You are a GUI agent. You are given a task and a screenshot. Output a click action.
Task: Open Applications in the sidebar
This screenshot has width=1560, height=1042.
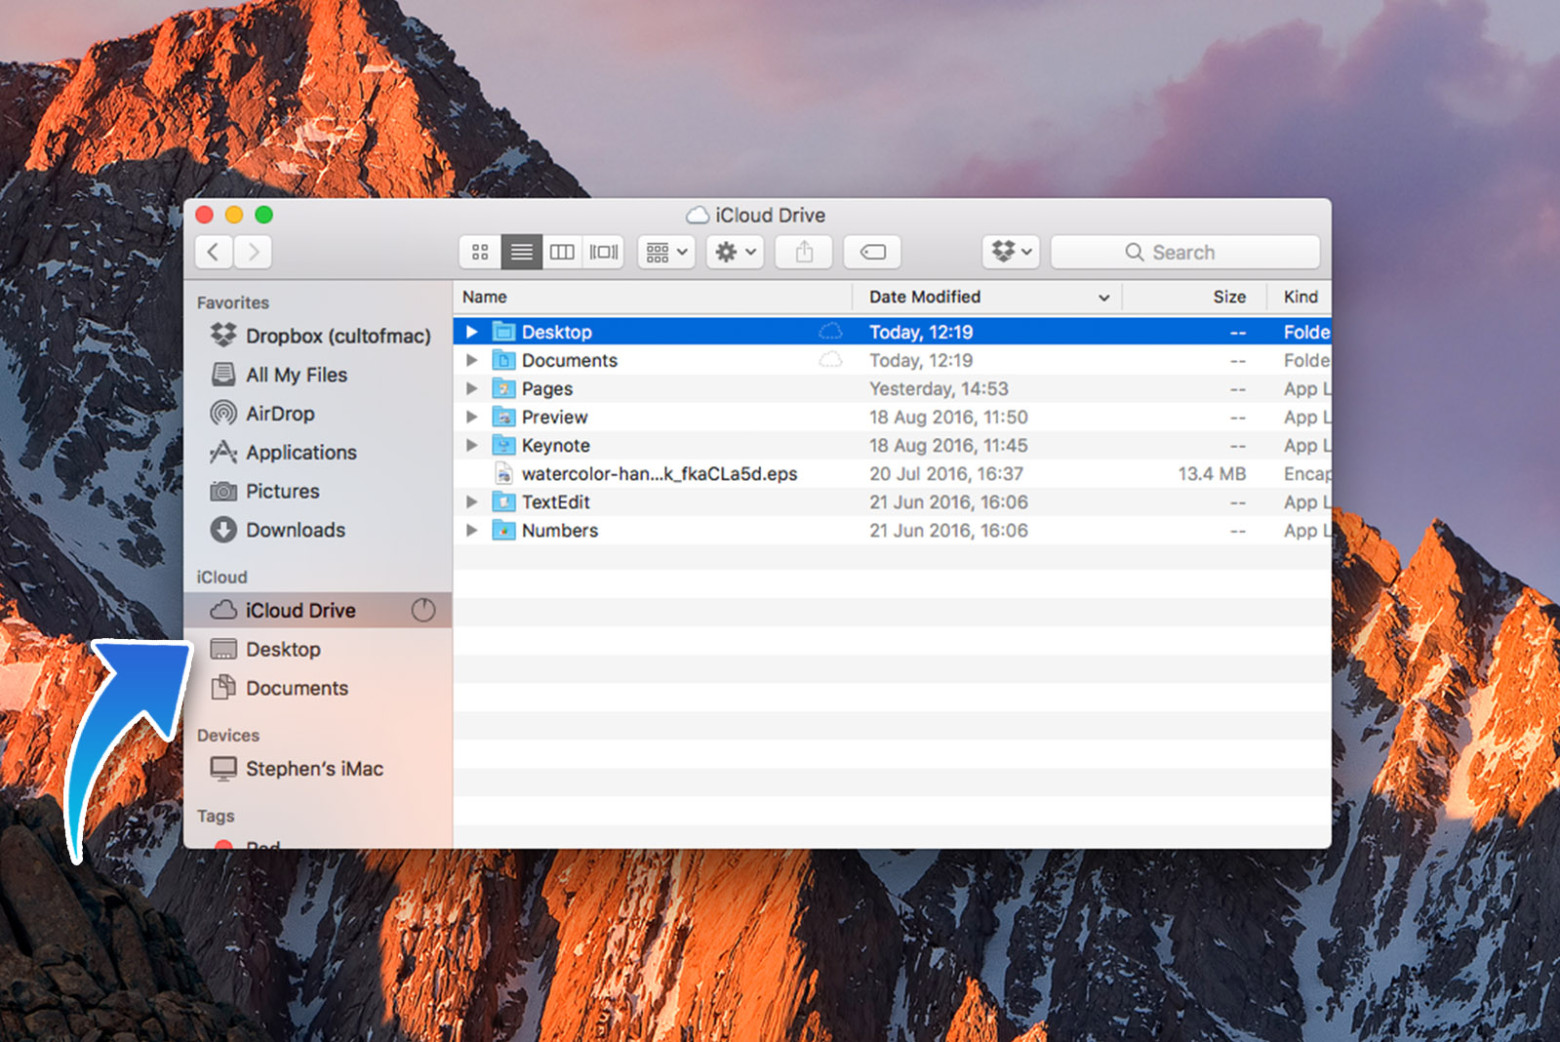pos(301,452)
